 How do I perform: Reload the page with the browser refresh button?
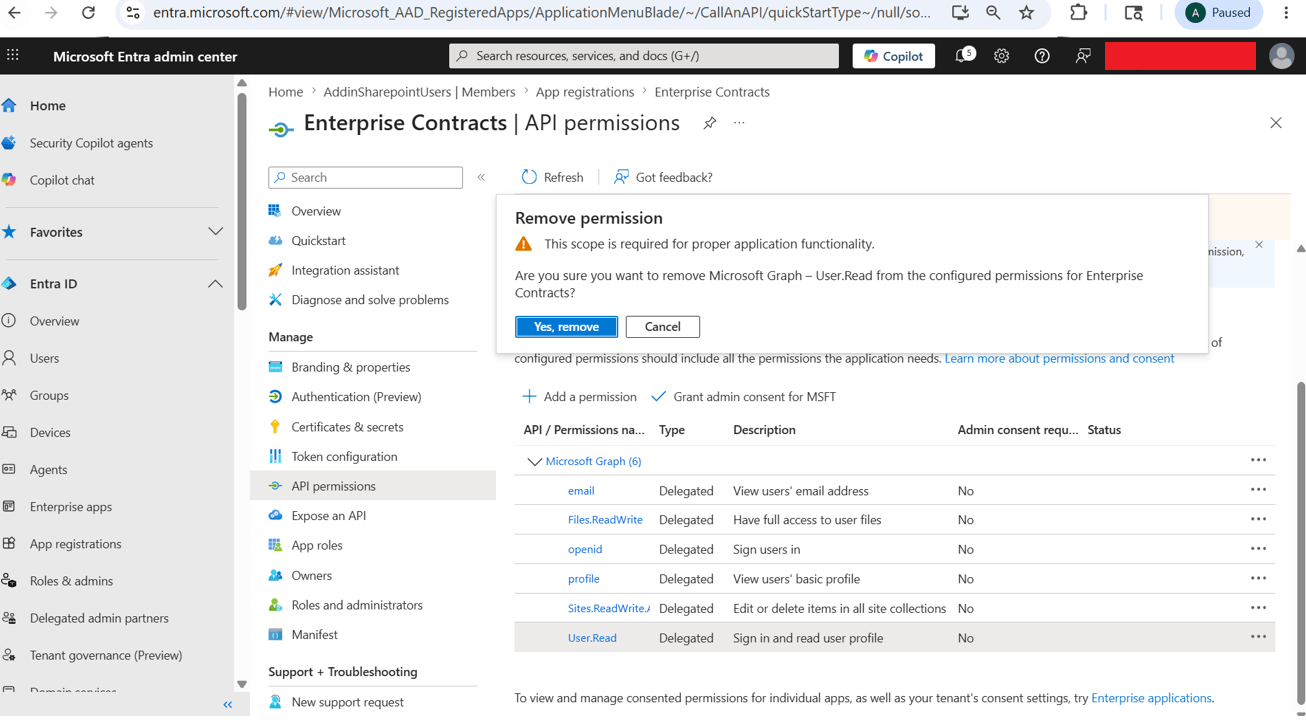[88, 13]
